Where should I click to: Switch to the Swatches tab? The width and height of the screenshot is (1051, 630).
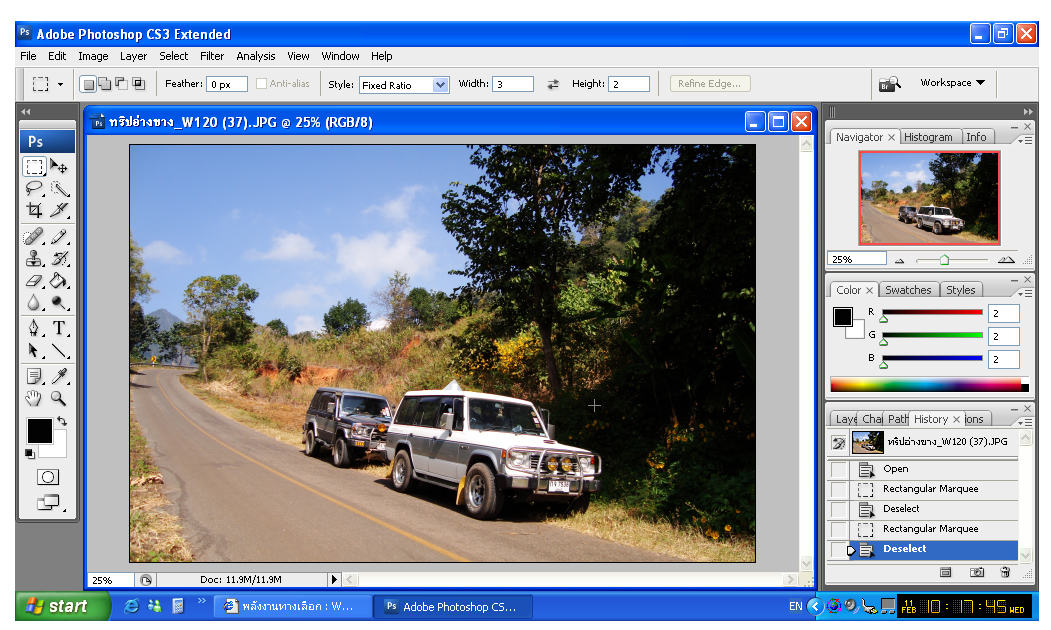pos(907,290)
